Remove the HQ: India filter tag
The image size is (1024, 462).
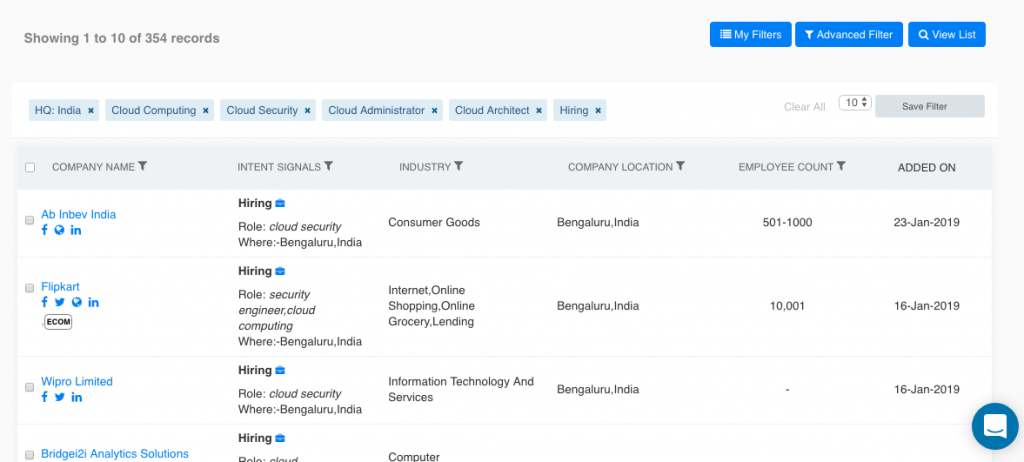[91, 110]
